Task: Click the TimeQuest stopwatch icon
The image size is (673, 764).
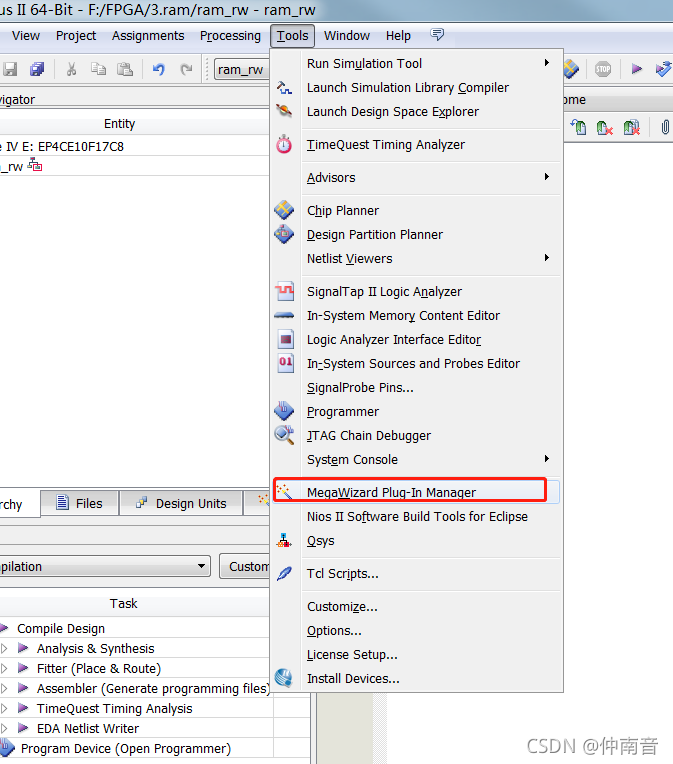Action: pos(284,144)
